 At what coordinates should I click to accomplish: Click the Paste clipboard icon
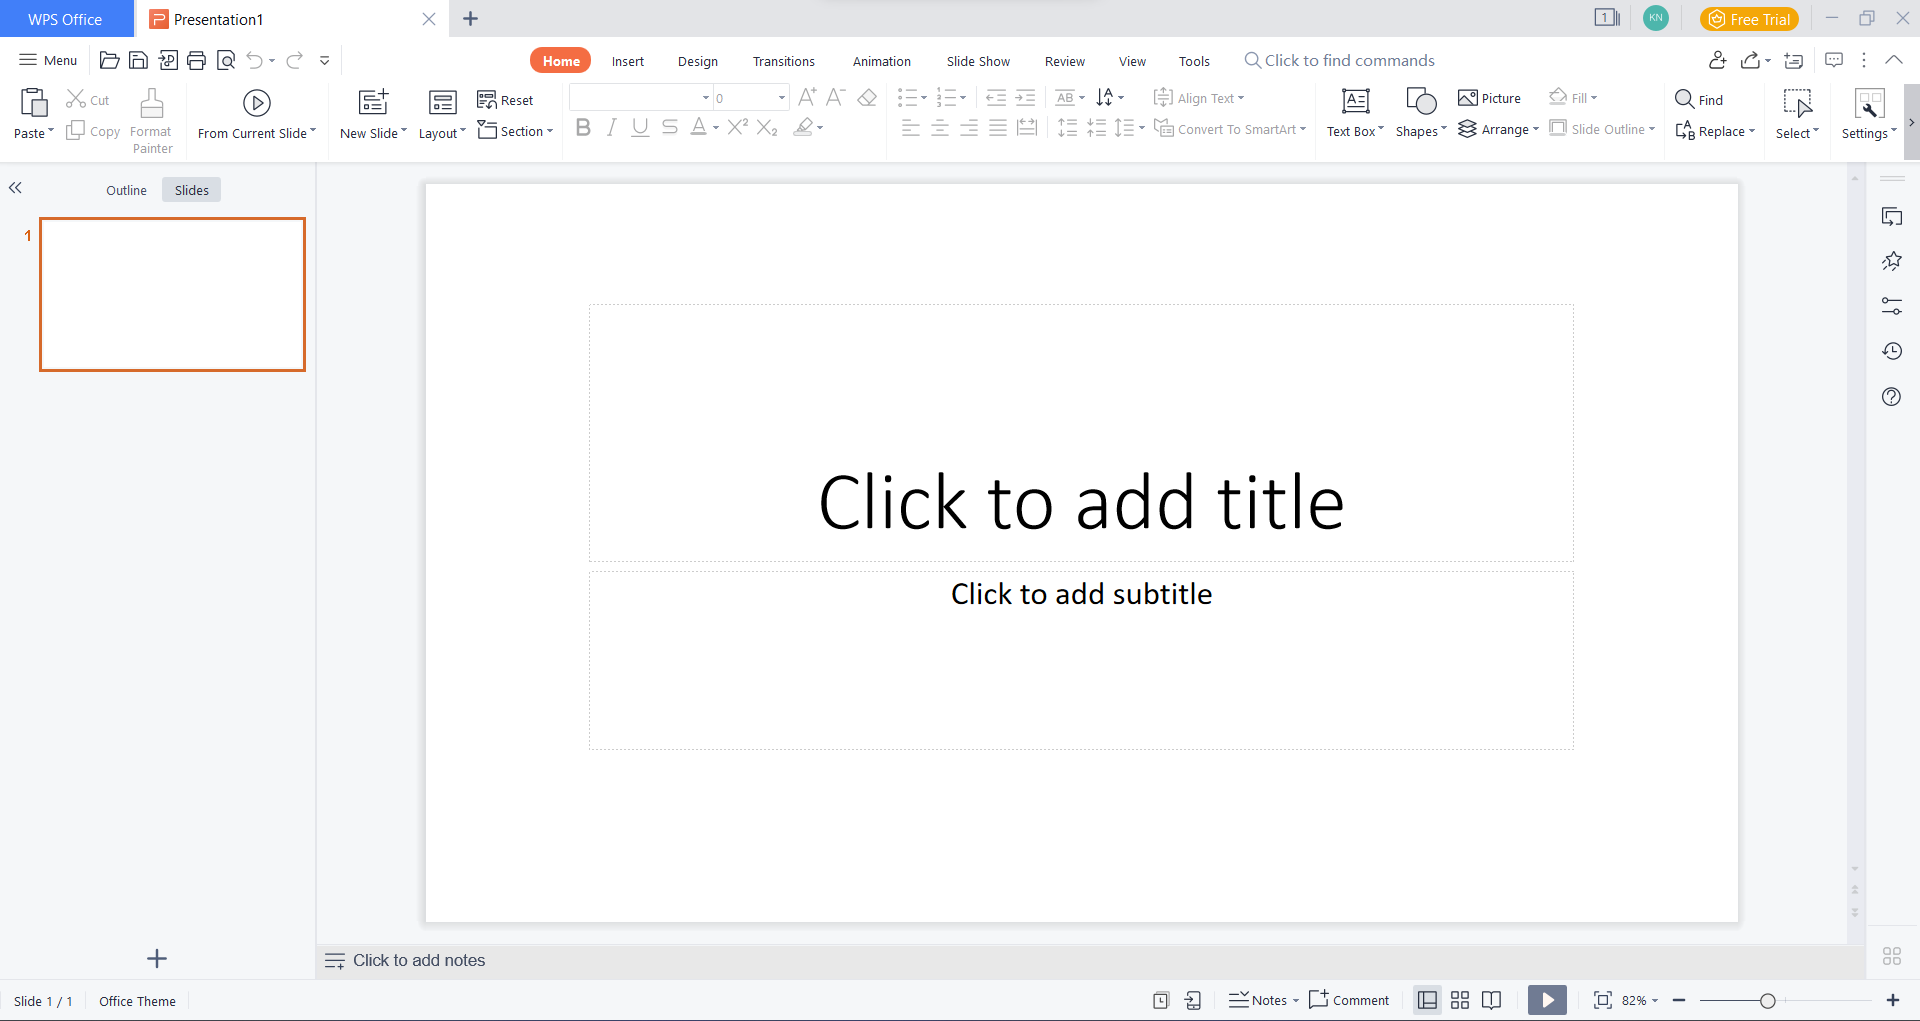click(x=34, y=103)
